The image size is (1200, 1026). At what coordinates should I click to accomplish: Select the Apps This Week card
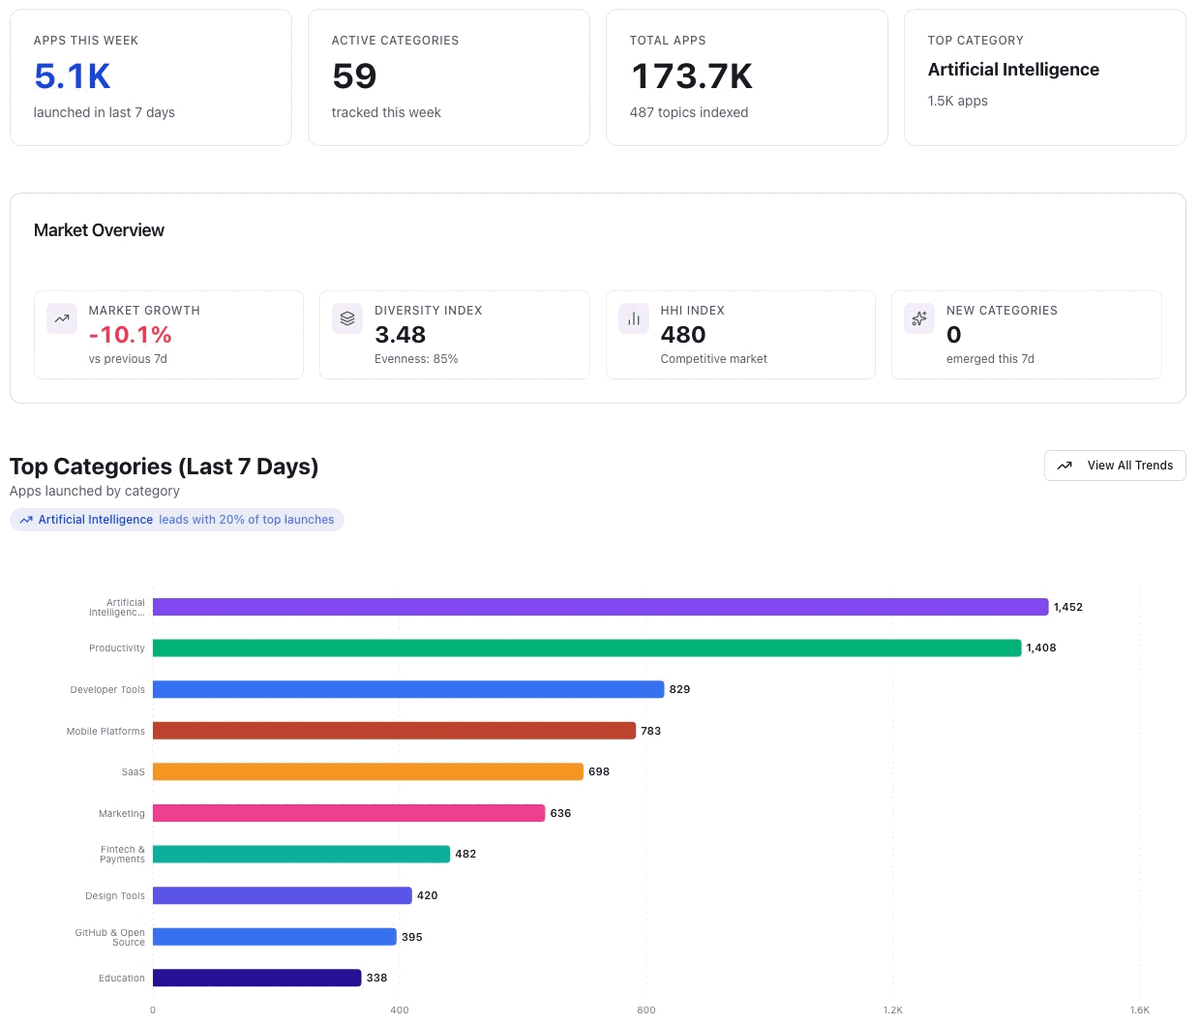[151, 78]
